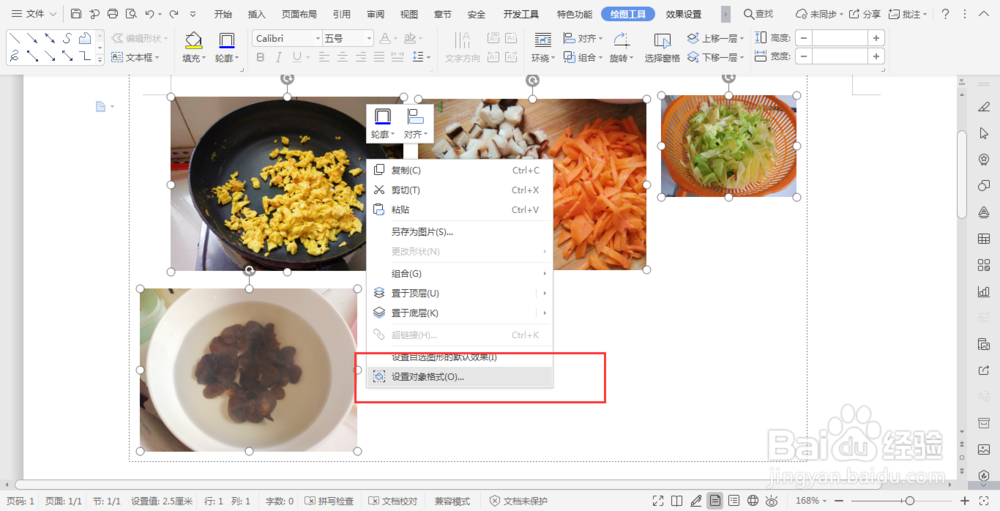Toggle Bold formatting
Screen dimensions: 1000x511
(260, 57)
